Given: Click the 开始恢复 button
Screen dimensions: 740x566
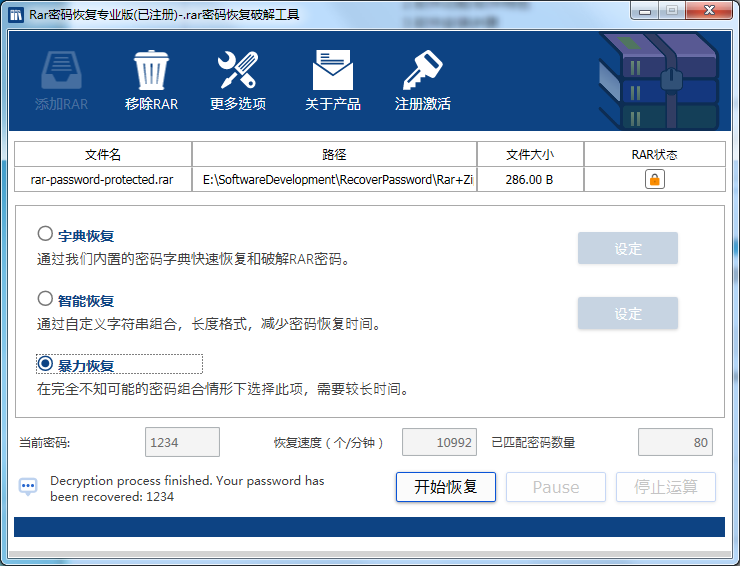Looking at the screenshot, I should click(446, 487).
